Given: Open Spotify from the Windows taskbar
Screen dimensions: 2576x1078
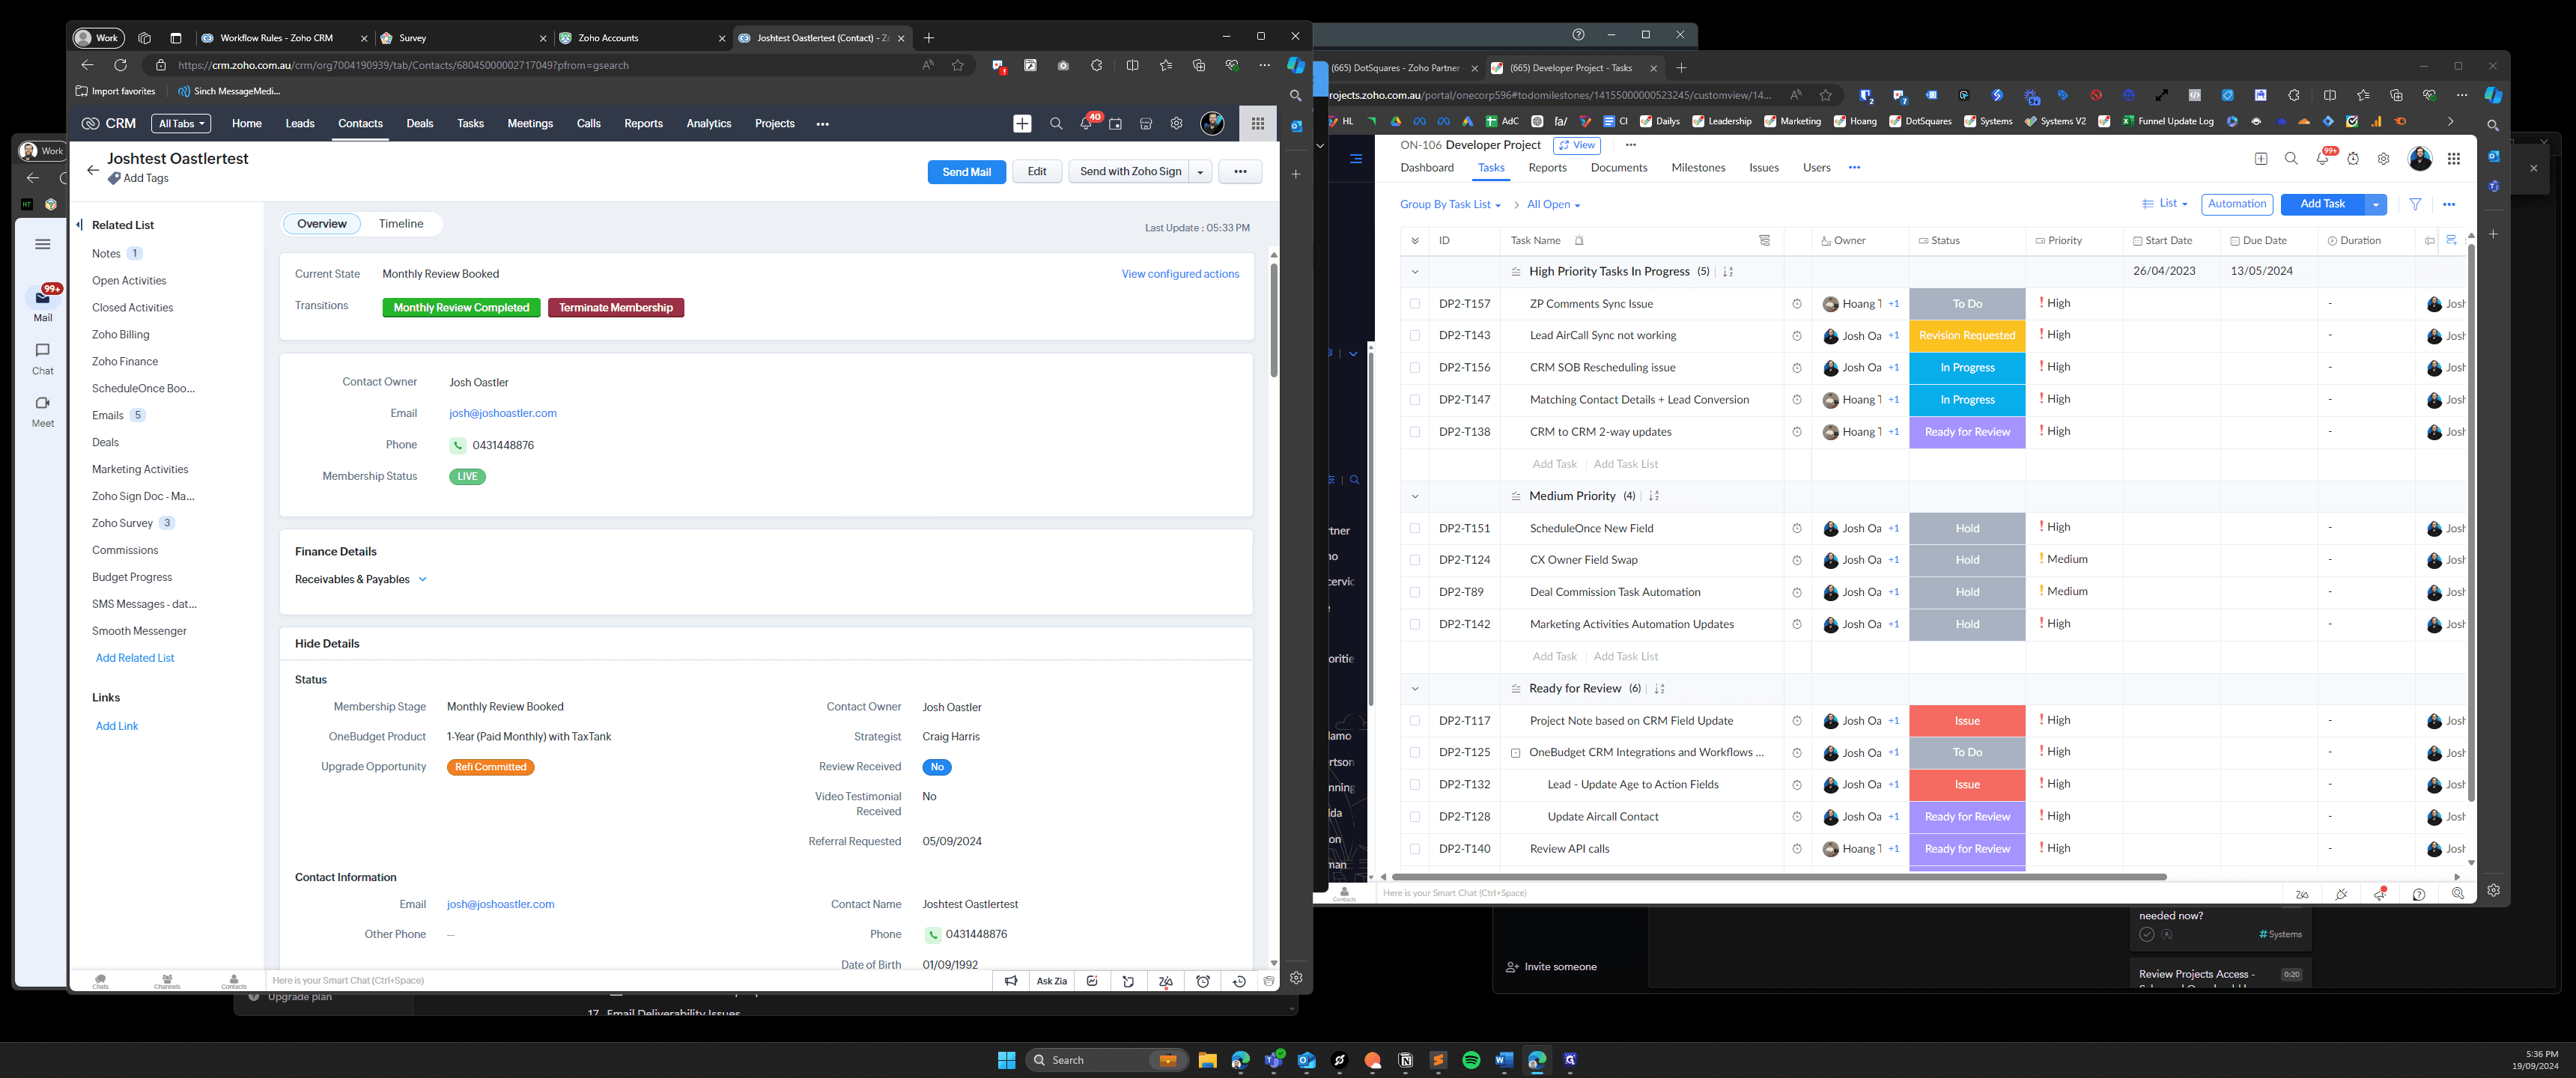Looking at the screenshot, I should [1470, 1060].
